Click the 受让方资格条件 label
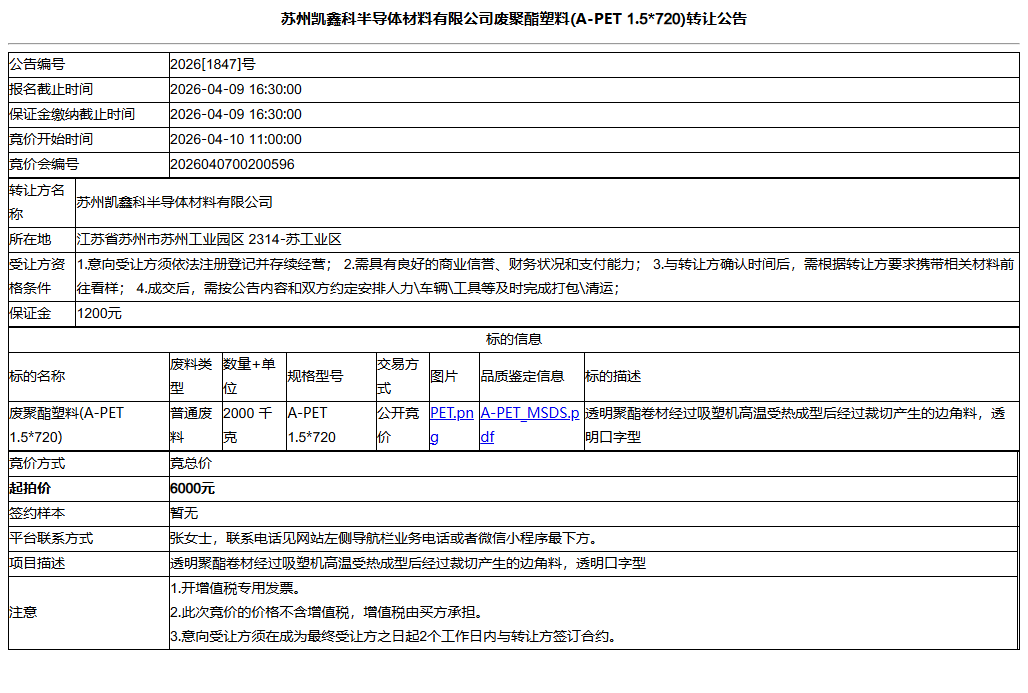This screenshot has width=1028, height=693. point(37,276)
